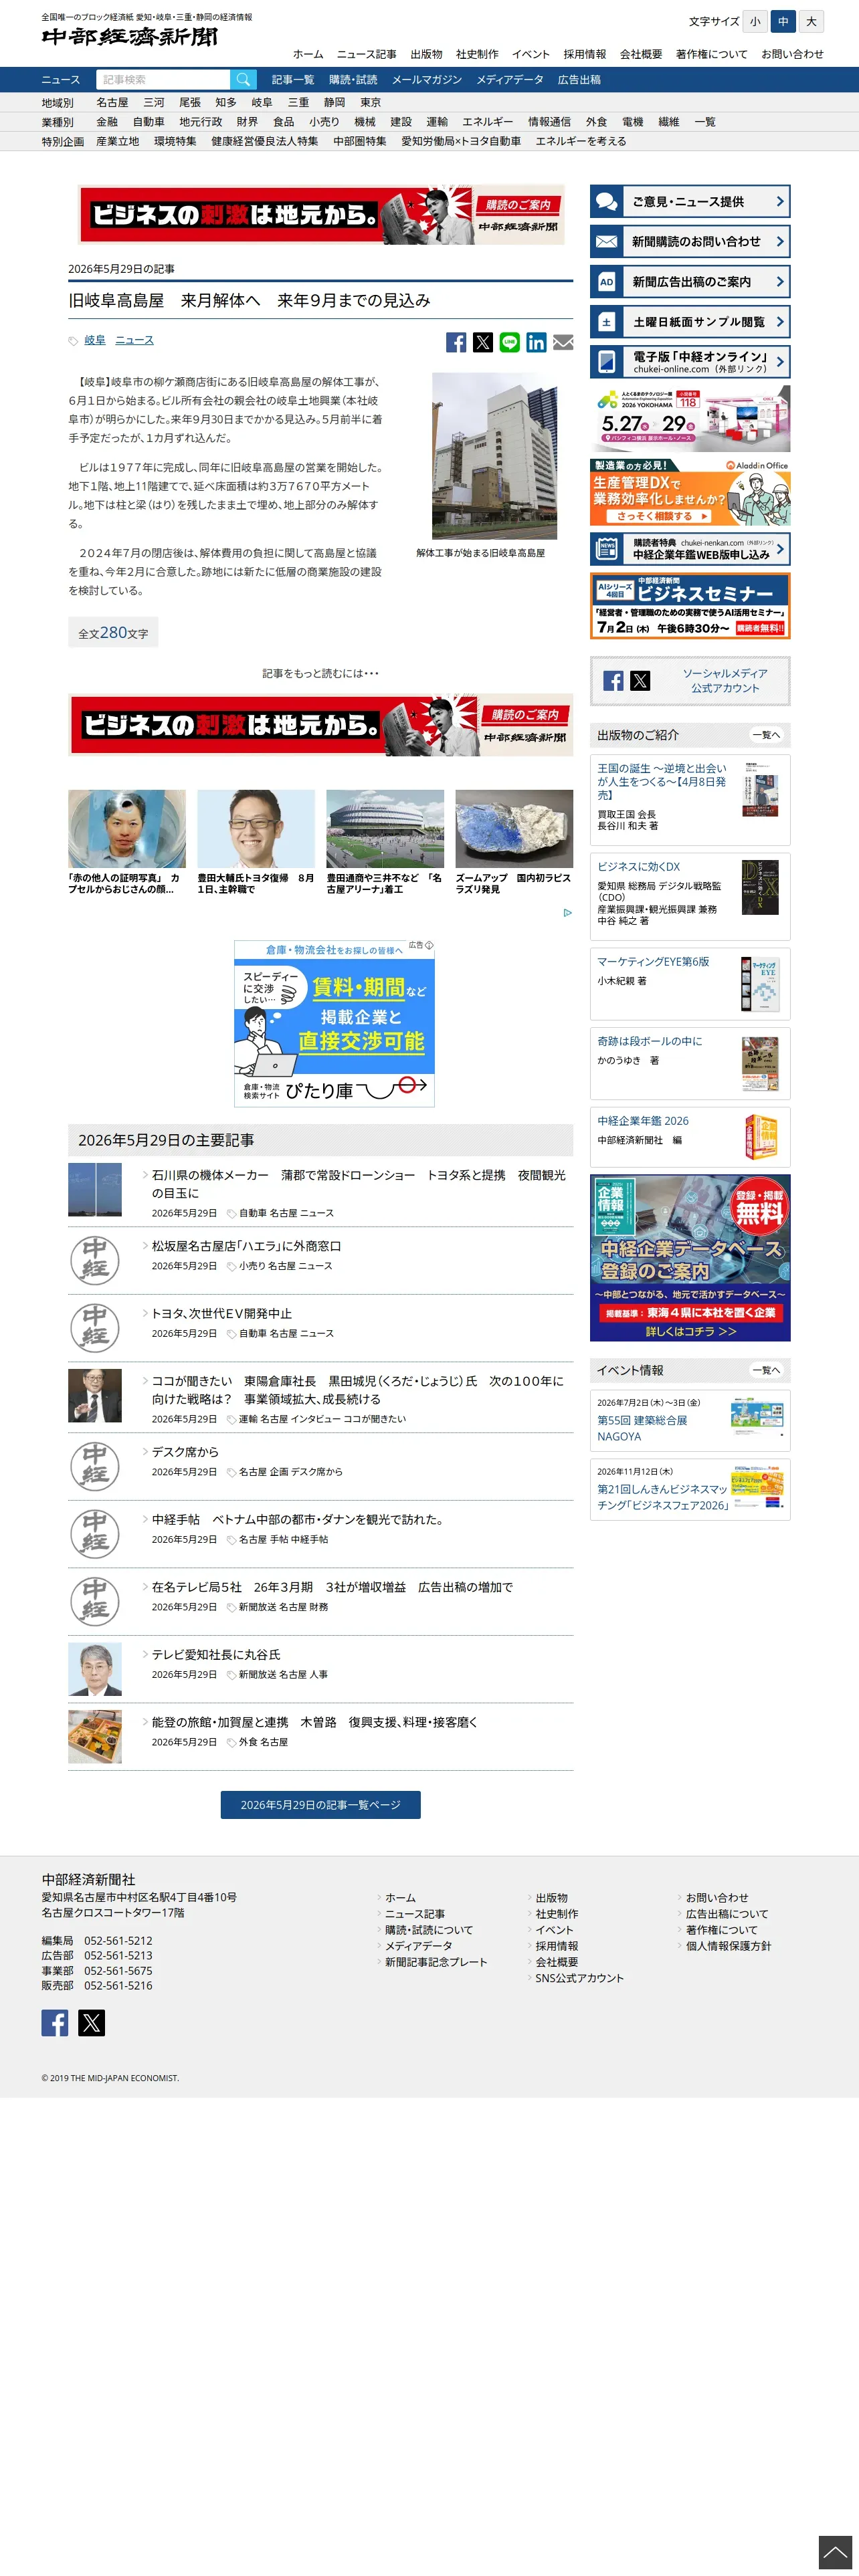Open 出版物 in top navigation
Image resolution: width=859 pixels, height=2576 pixels.
pyautogui.click(x=426, y=54)
